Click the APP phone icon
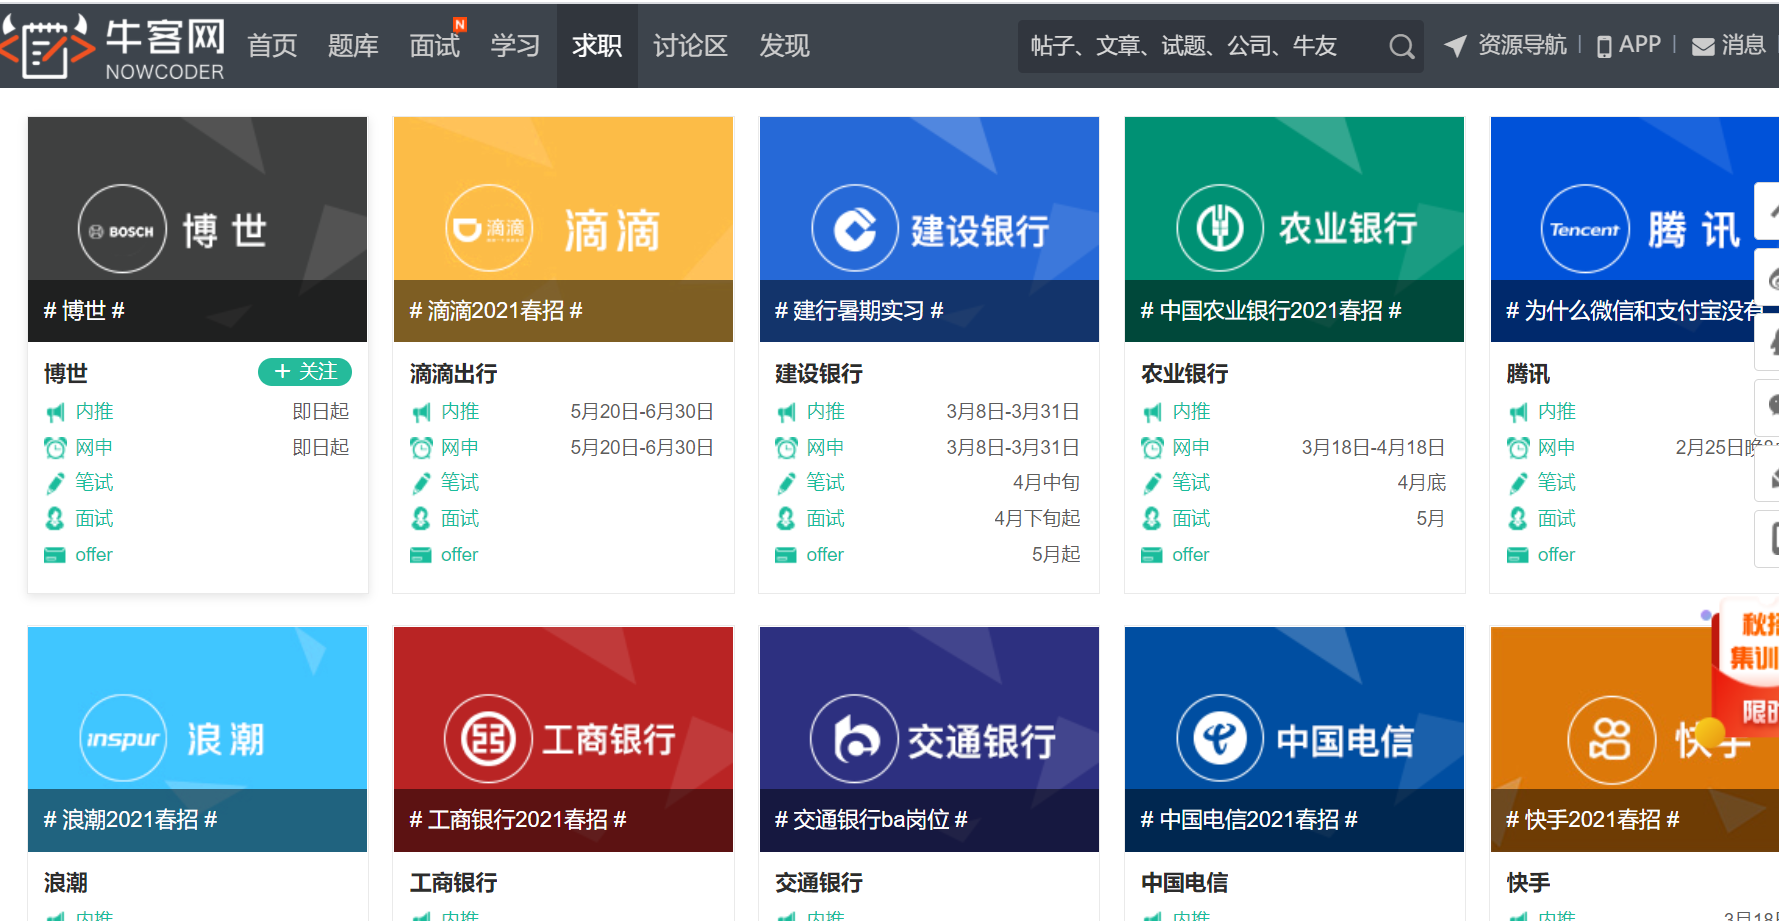 tap(1604, 46)
